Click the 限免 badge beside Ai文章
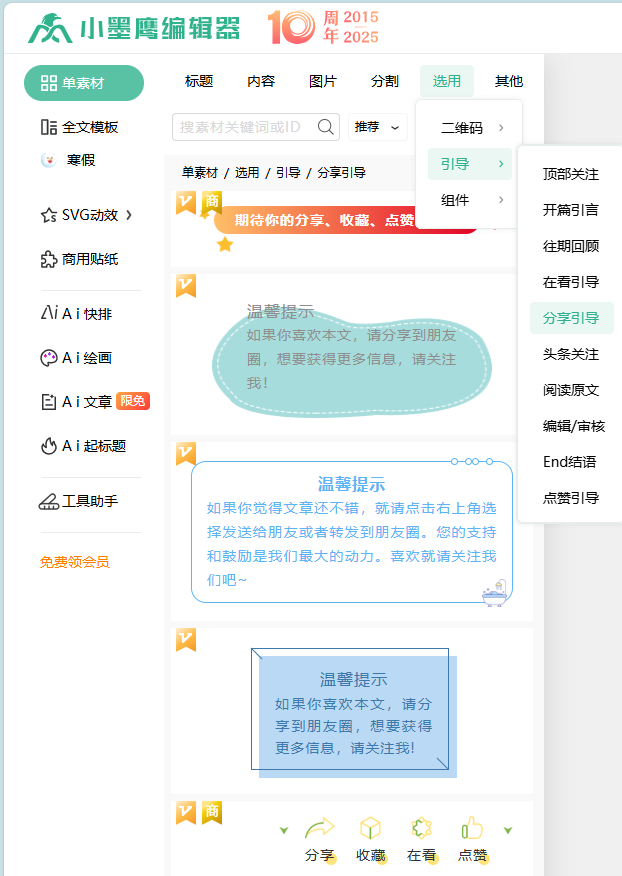Screen dimensions: 622x876 coord(132,401)
